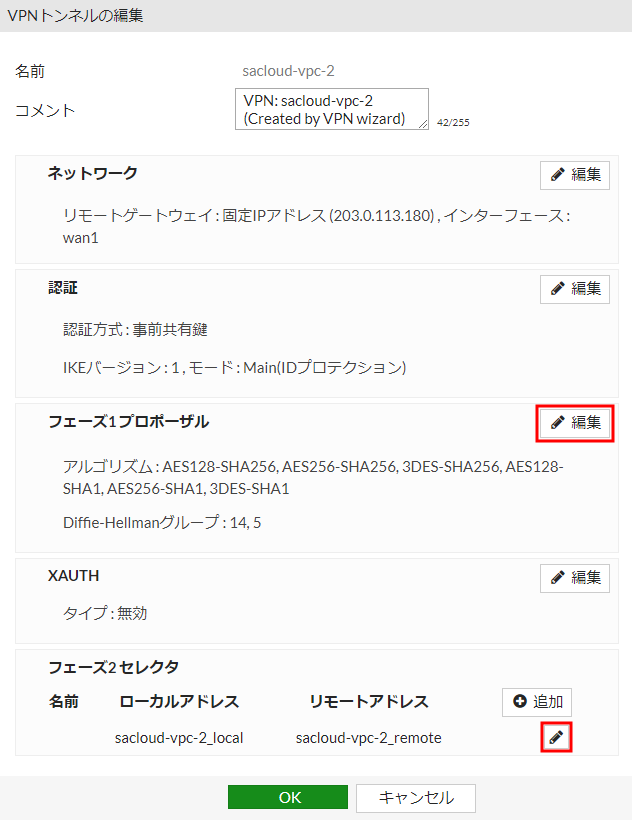The height and width of the screenshot is (830, 632).
Task: Confirm with the green OK button
Action: (288, 797)
